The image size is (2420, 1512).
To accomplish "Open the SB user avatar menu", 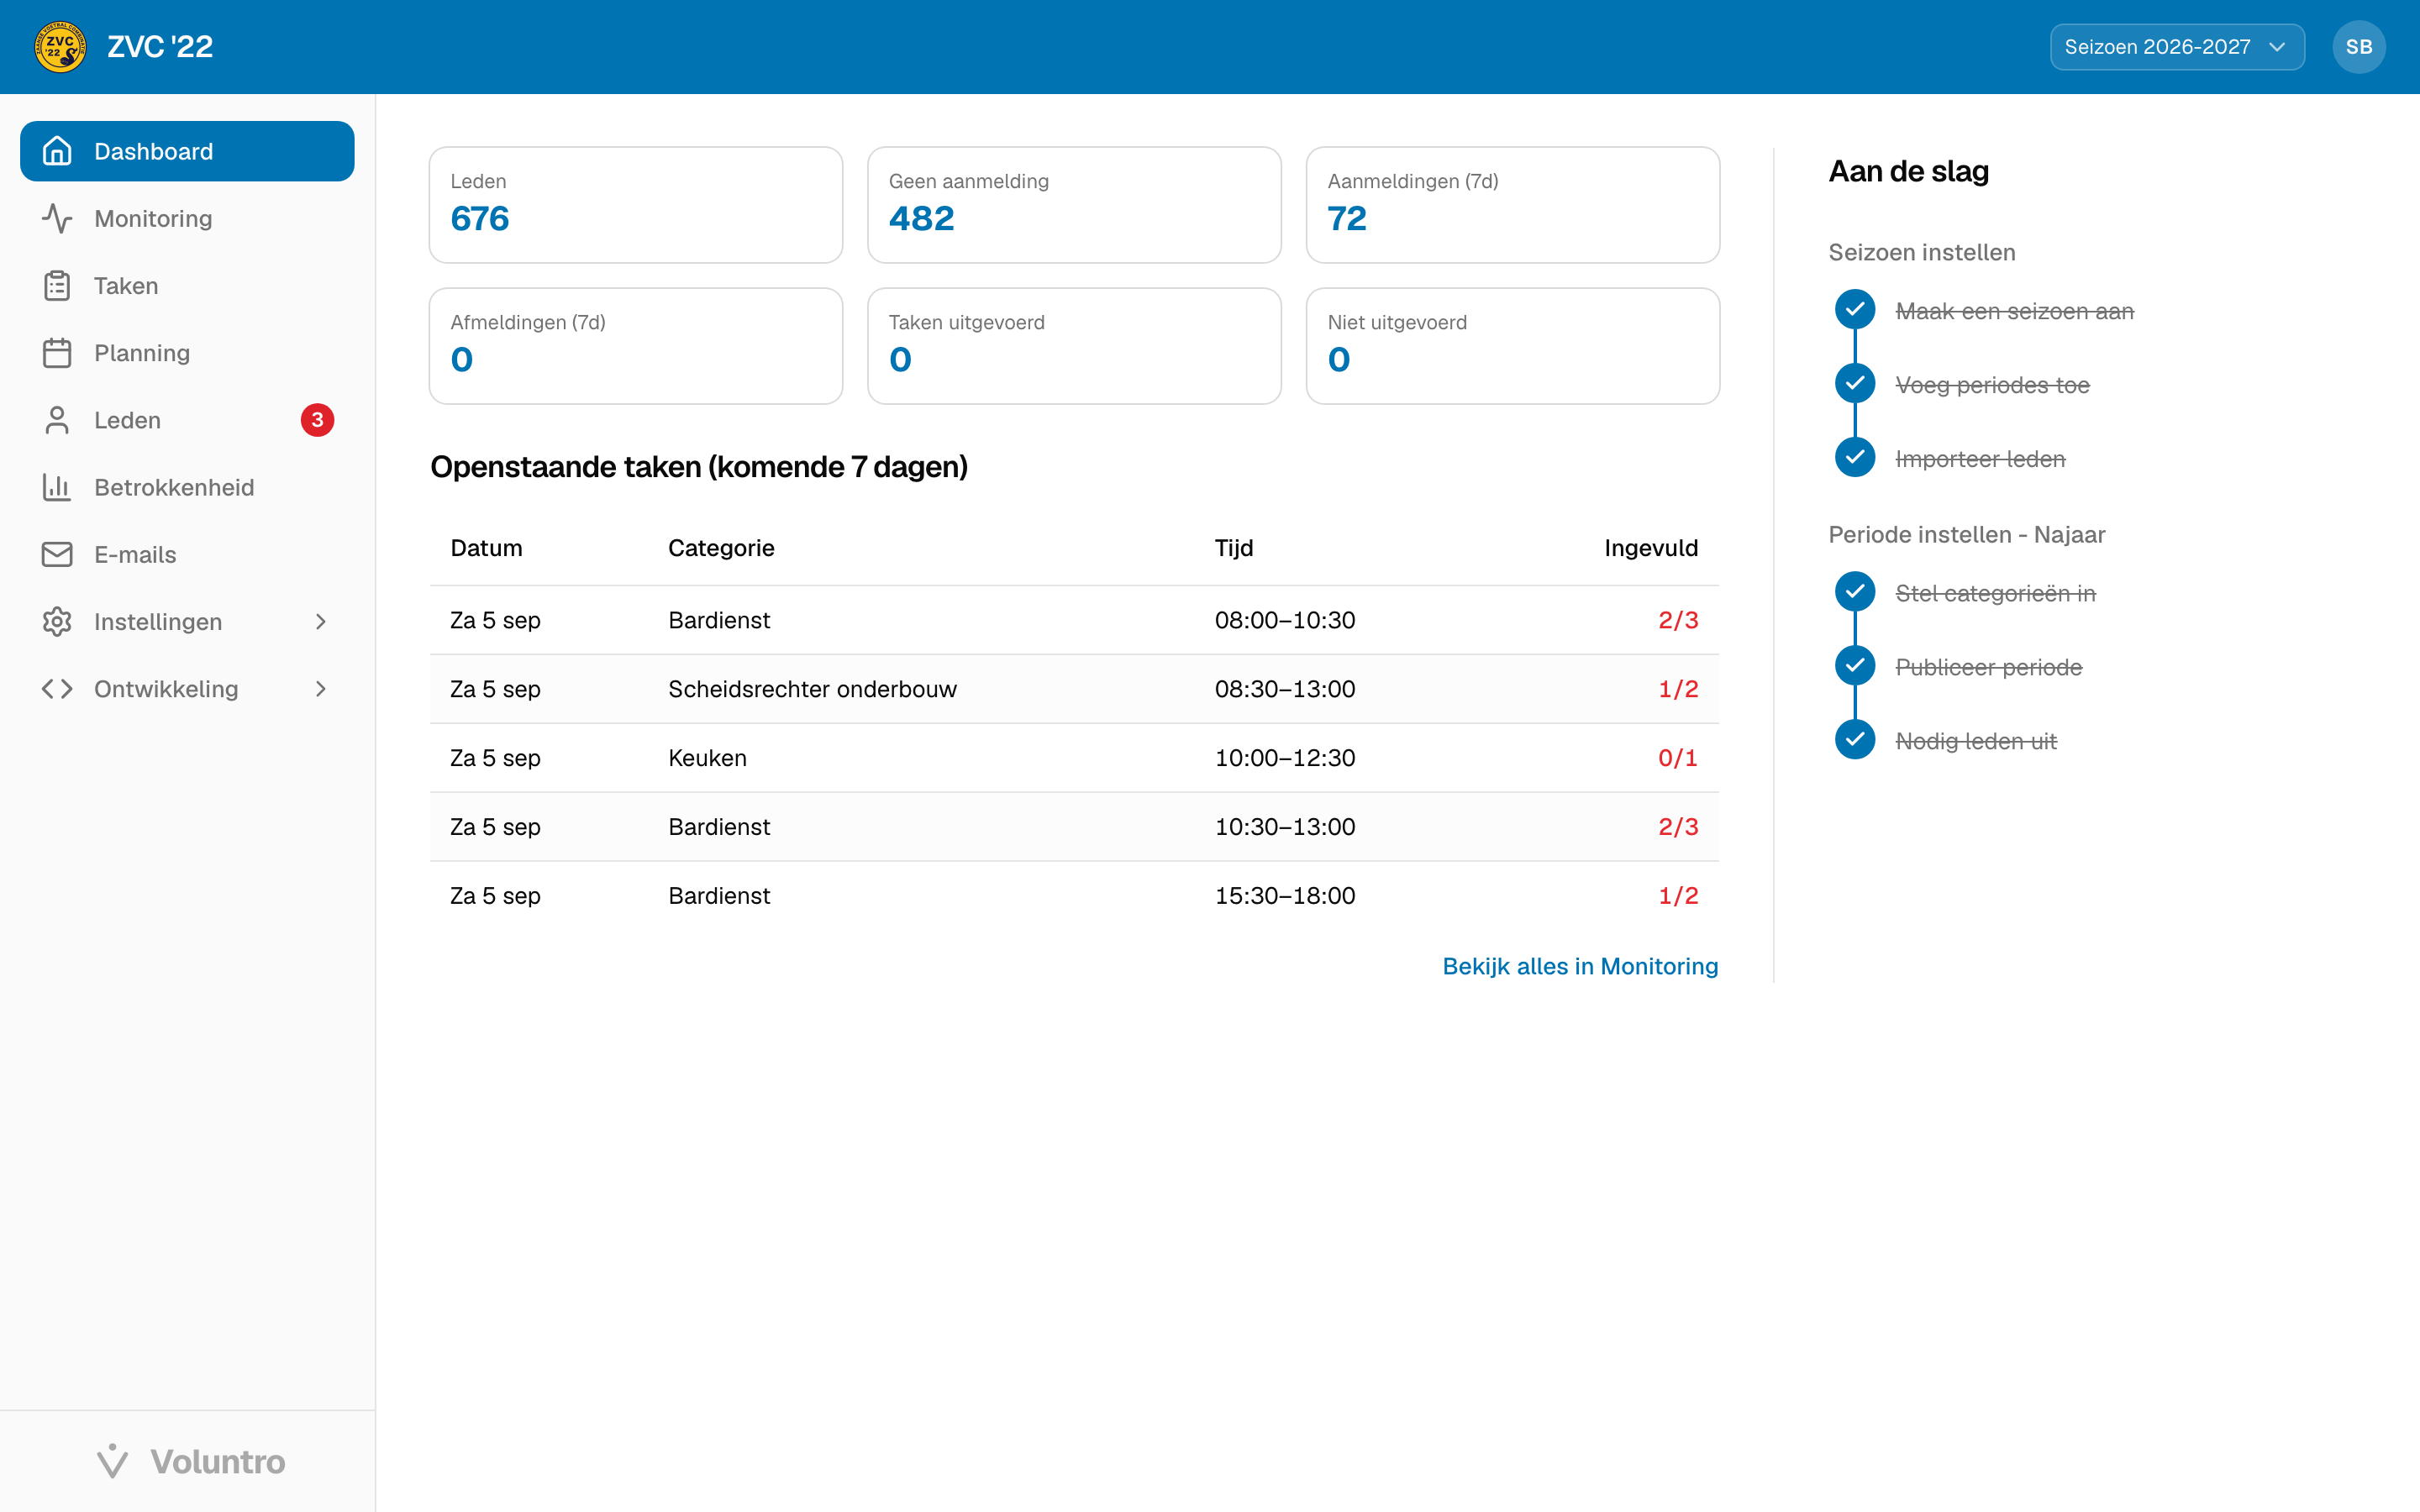I will click(x=2358, y=47).
